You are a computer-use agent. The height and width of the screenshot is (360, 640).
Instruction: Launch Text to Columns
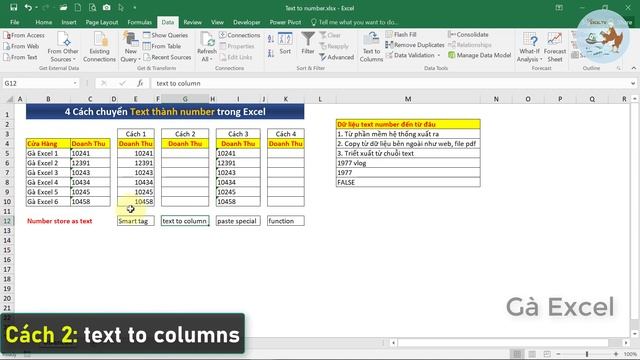[371, 47]
